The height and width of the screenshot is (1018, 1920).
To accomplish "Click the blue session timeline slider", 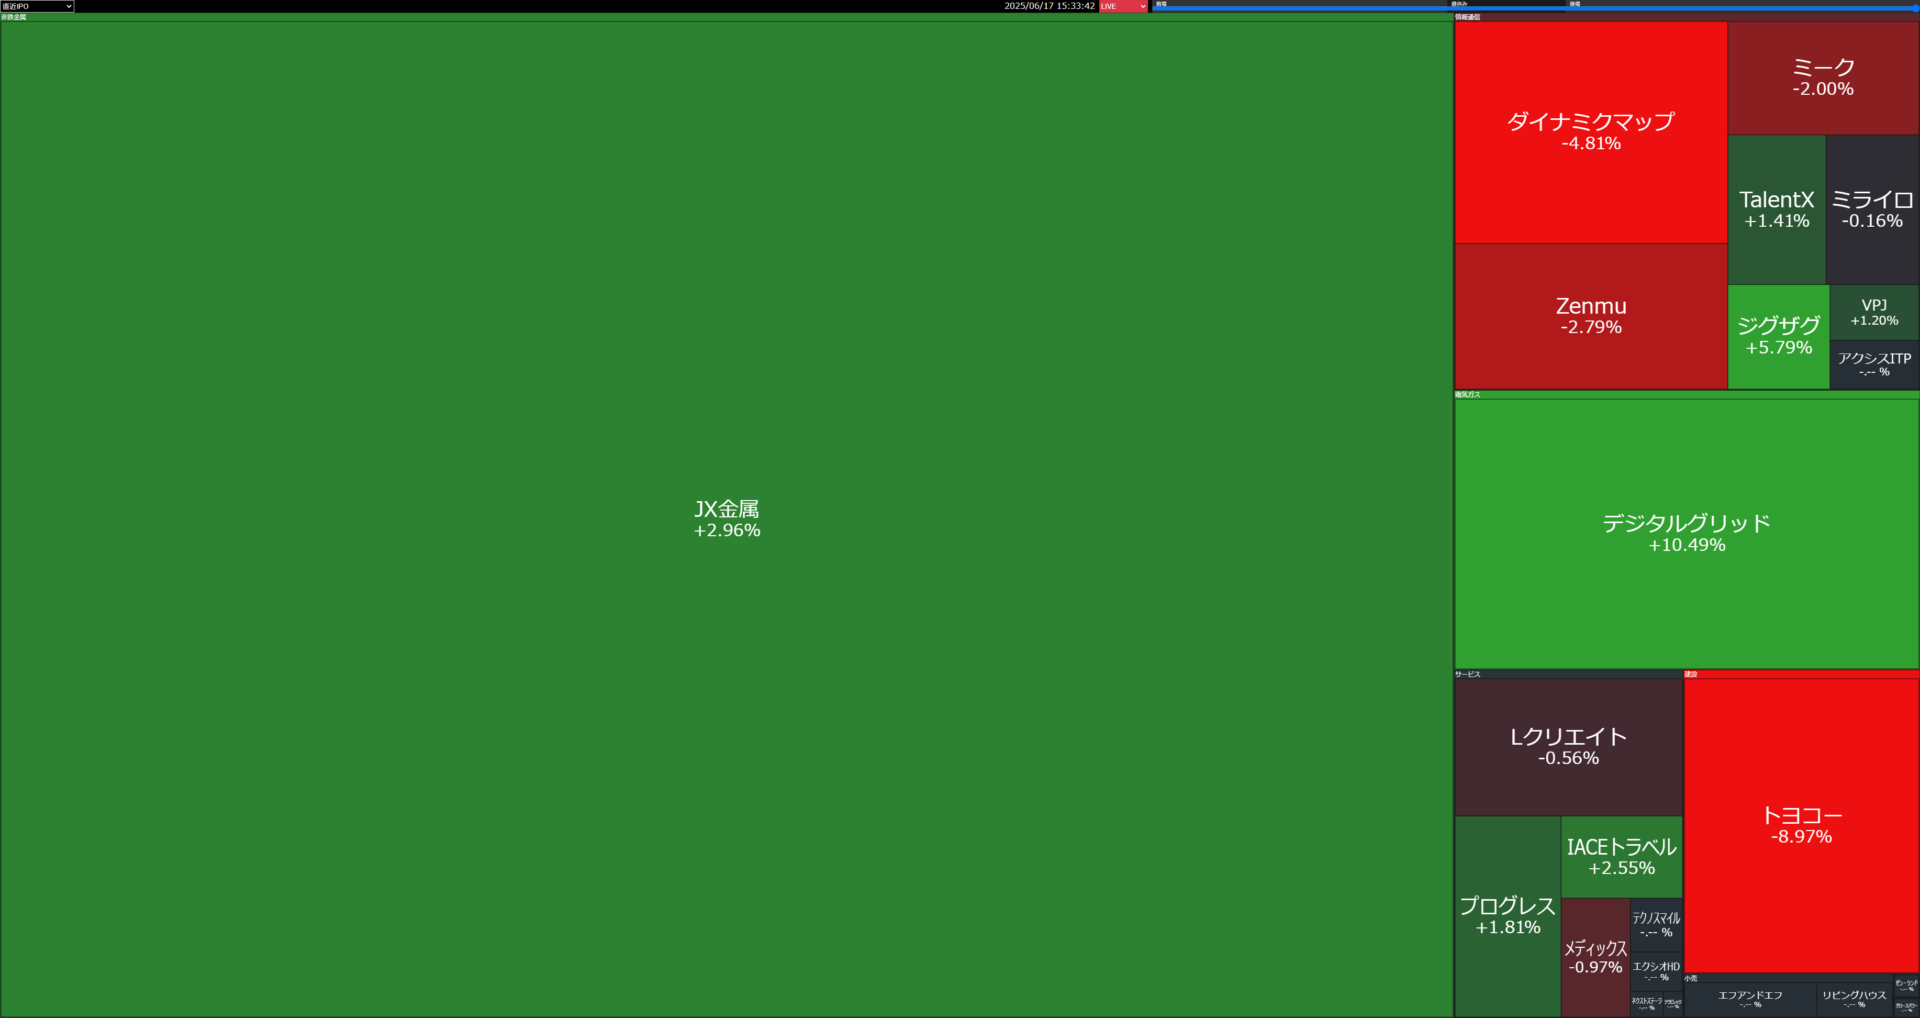I will 1535,8.
